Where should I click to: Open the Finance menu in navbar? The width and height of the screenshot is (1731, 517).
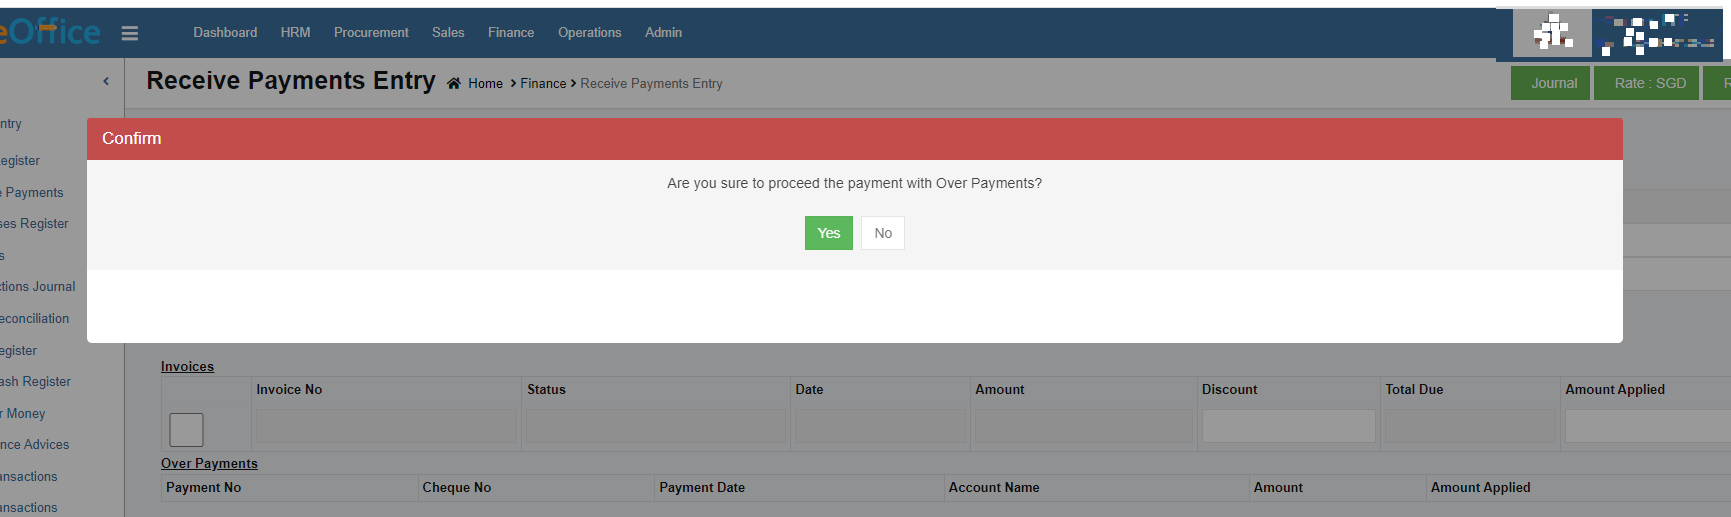pos(511,33)
